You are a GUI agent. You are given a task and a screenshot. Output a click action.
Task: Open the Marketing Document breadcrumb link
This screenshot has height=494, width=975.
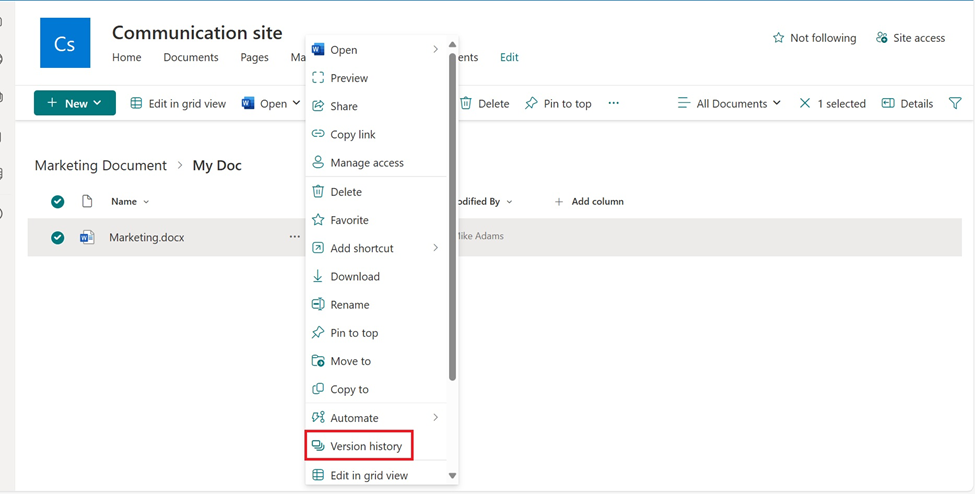point(100,165)
